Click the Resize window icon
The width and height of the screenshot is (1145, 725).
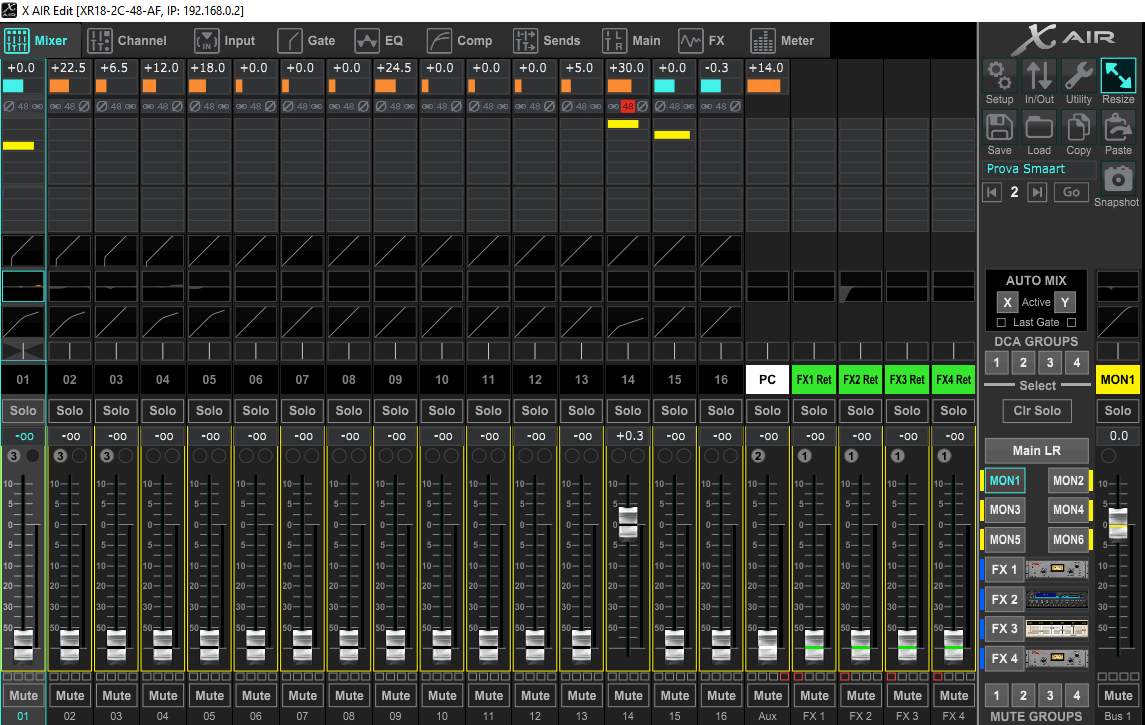[x=1118, y=76]
